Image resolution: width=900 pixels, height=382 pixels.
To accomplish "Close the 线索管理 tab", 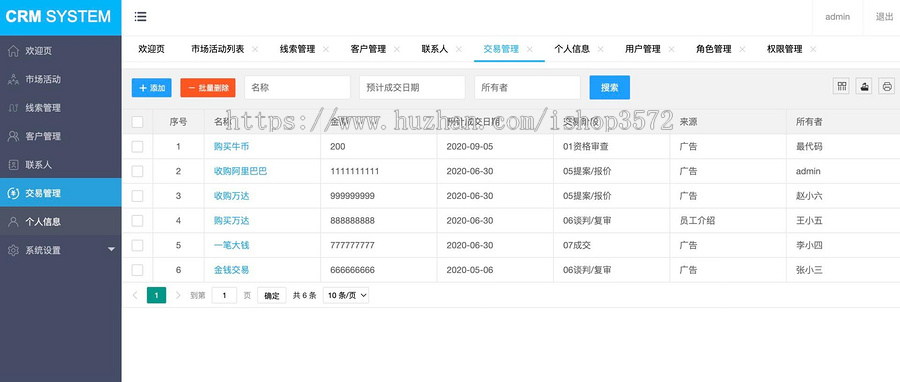I will (326, 49).
